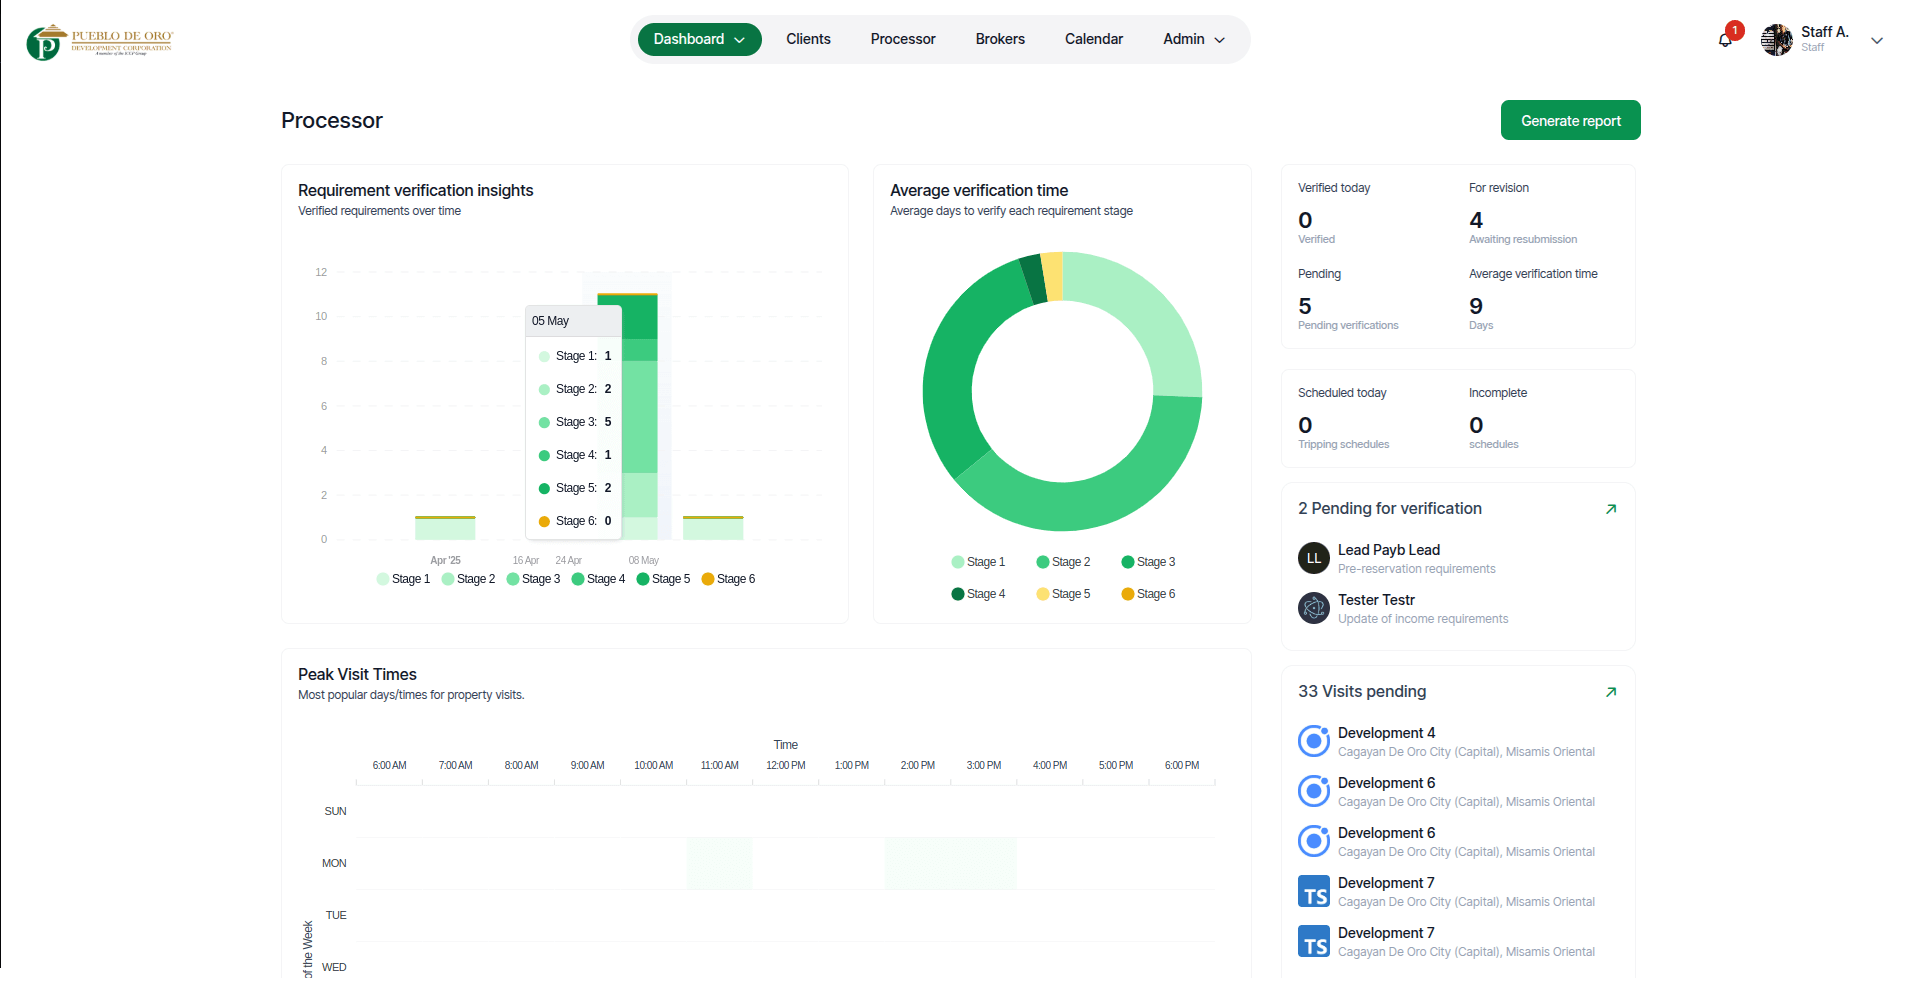The width and height of the screenshot is (1916, 997).
Task: Toggle Stage 4 in donut chart legend
Action: point(978,594)
